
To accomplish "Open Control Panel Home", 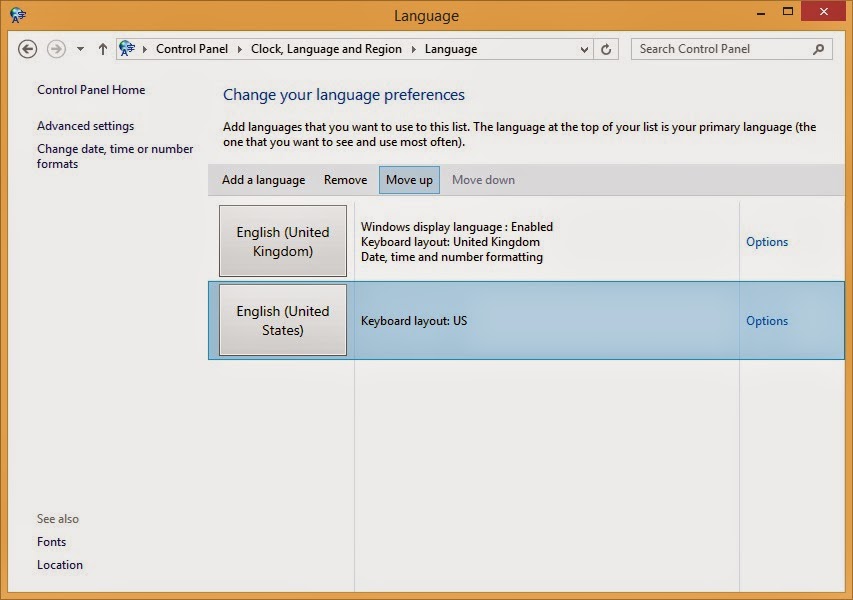I will tap(91, 90).
